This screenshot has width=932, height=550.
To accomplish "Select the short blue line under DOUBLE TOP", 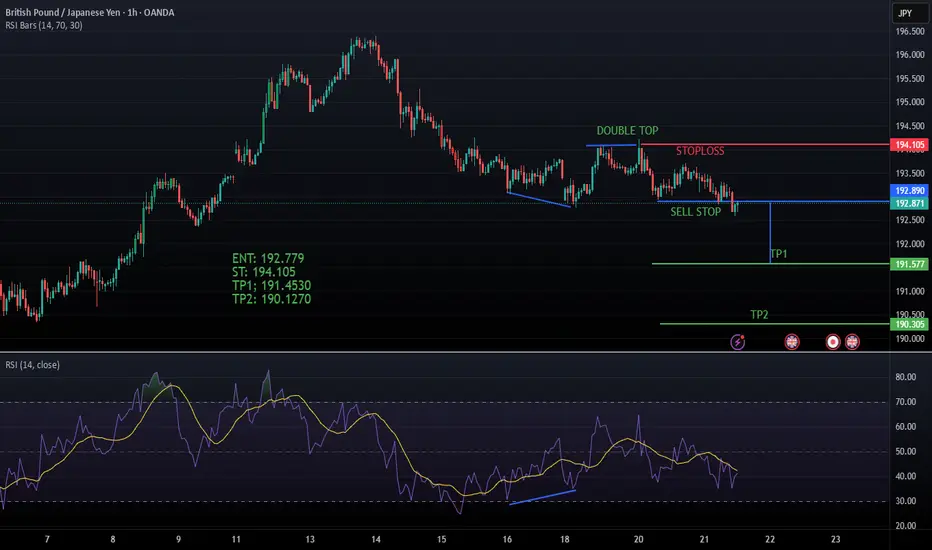I will pos(611,145).
